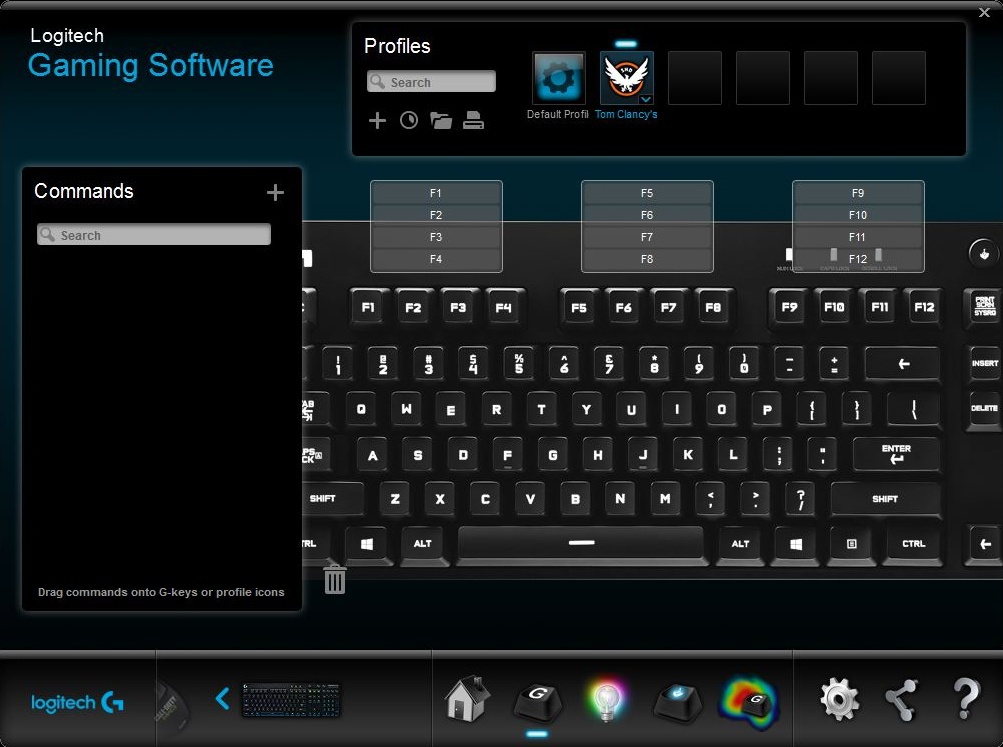Click the Logitech G logo
The height and width of the screenshot is (747, 1003).
click(x=77, y=702)
